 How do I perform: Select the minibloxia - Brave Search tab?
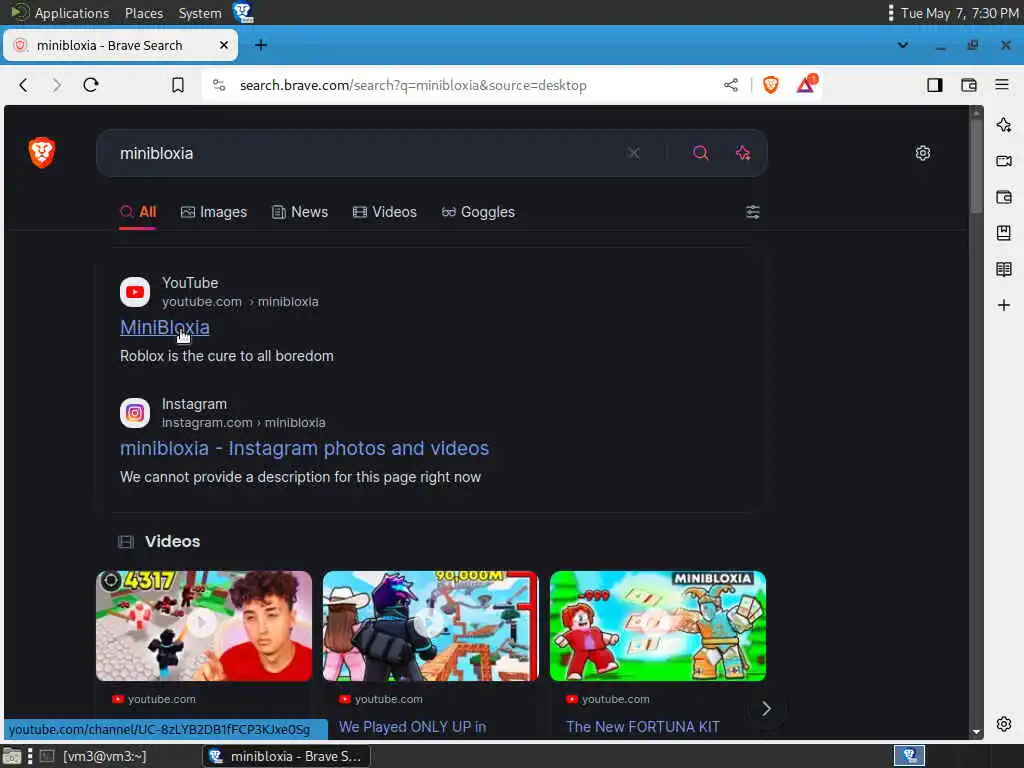point(121,45)
